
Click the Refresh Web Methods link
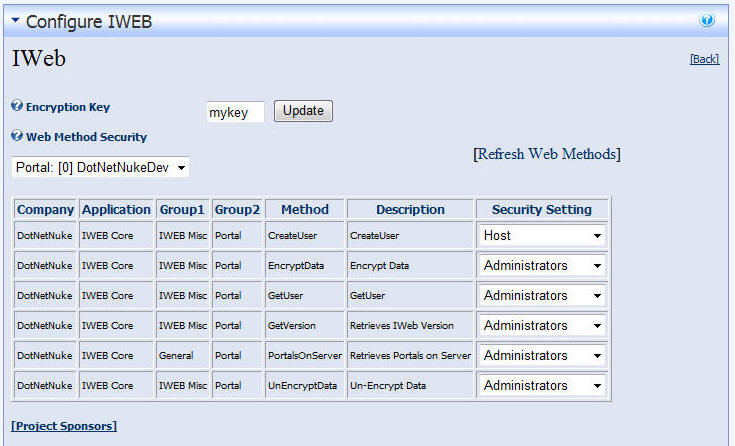[546, 154]
